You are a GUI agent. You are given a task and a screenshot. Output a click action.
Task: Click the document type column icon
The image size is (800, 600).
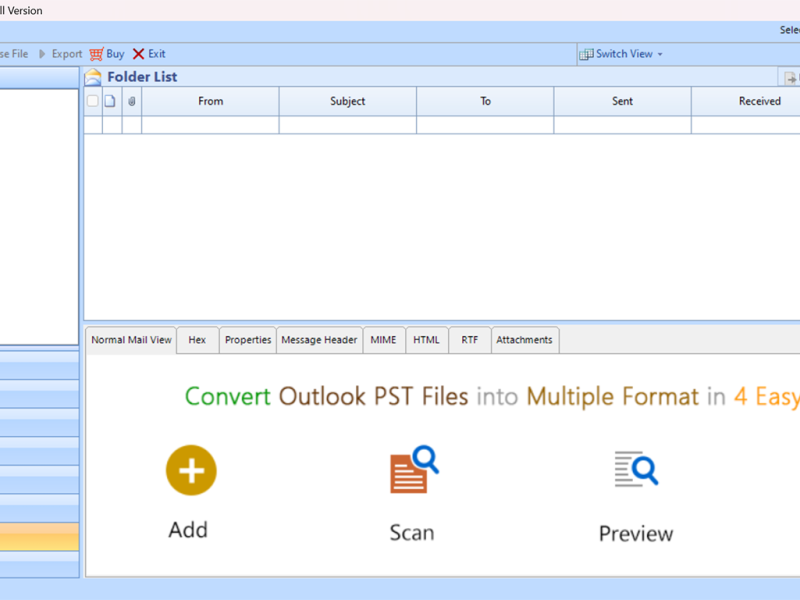pyautogui.click(x=110, y=101)
